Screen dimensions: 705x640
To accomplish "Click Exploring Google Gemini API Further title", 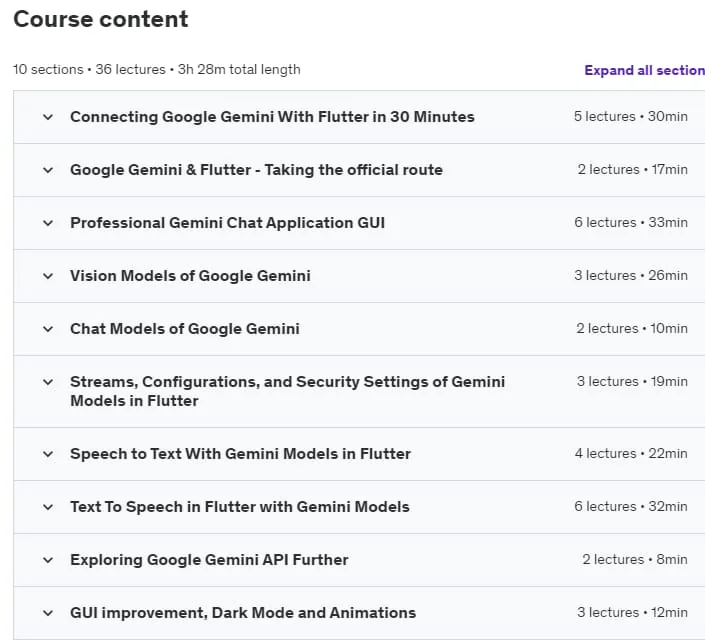I will (x=209, y=560).
